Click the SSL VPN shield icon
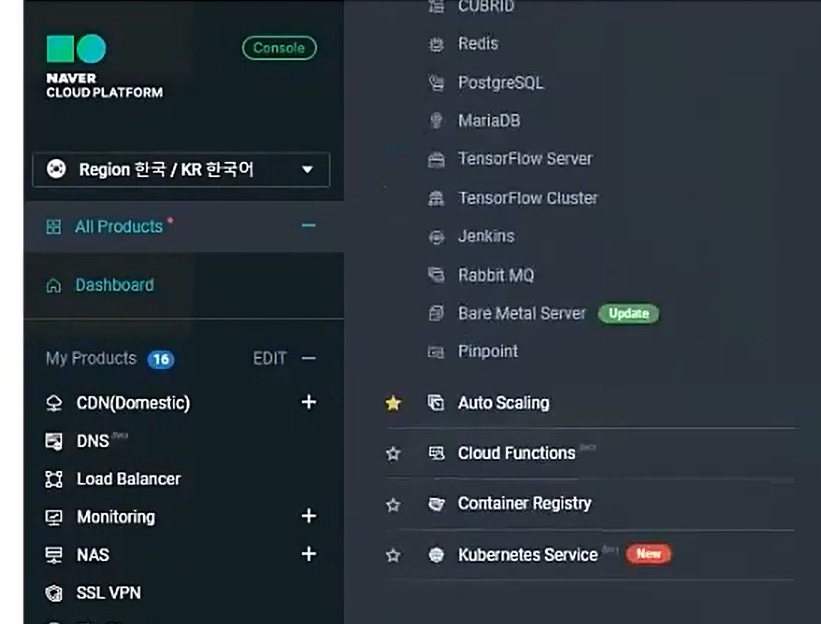This screenshot has height=624, width=821. [54, 593]
